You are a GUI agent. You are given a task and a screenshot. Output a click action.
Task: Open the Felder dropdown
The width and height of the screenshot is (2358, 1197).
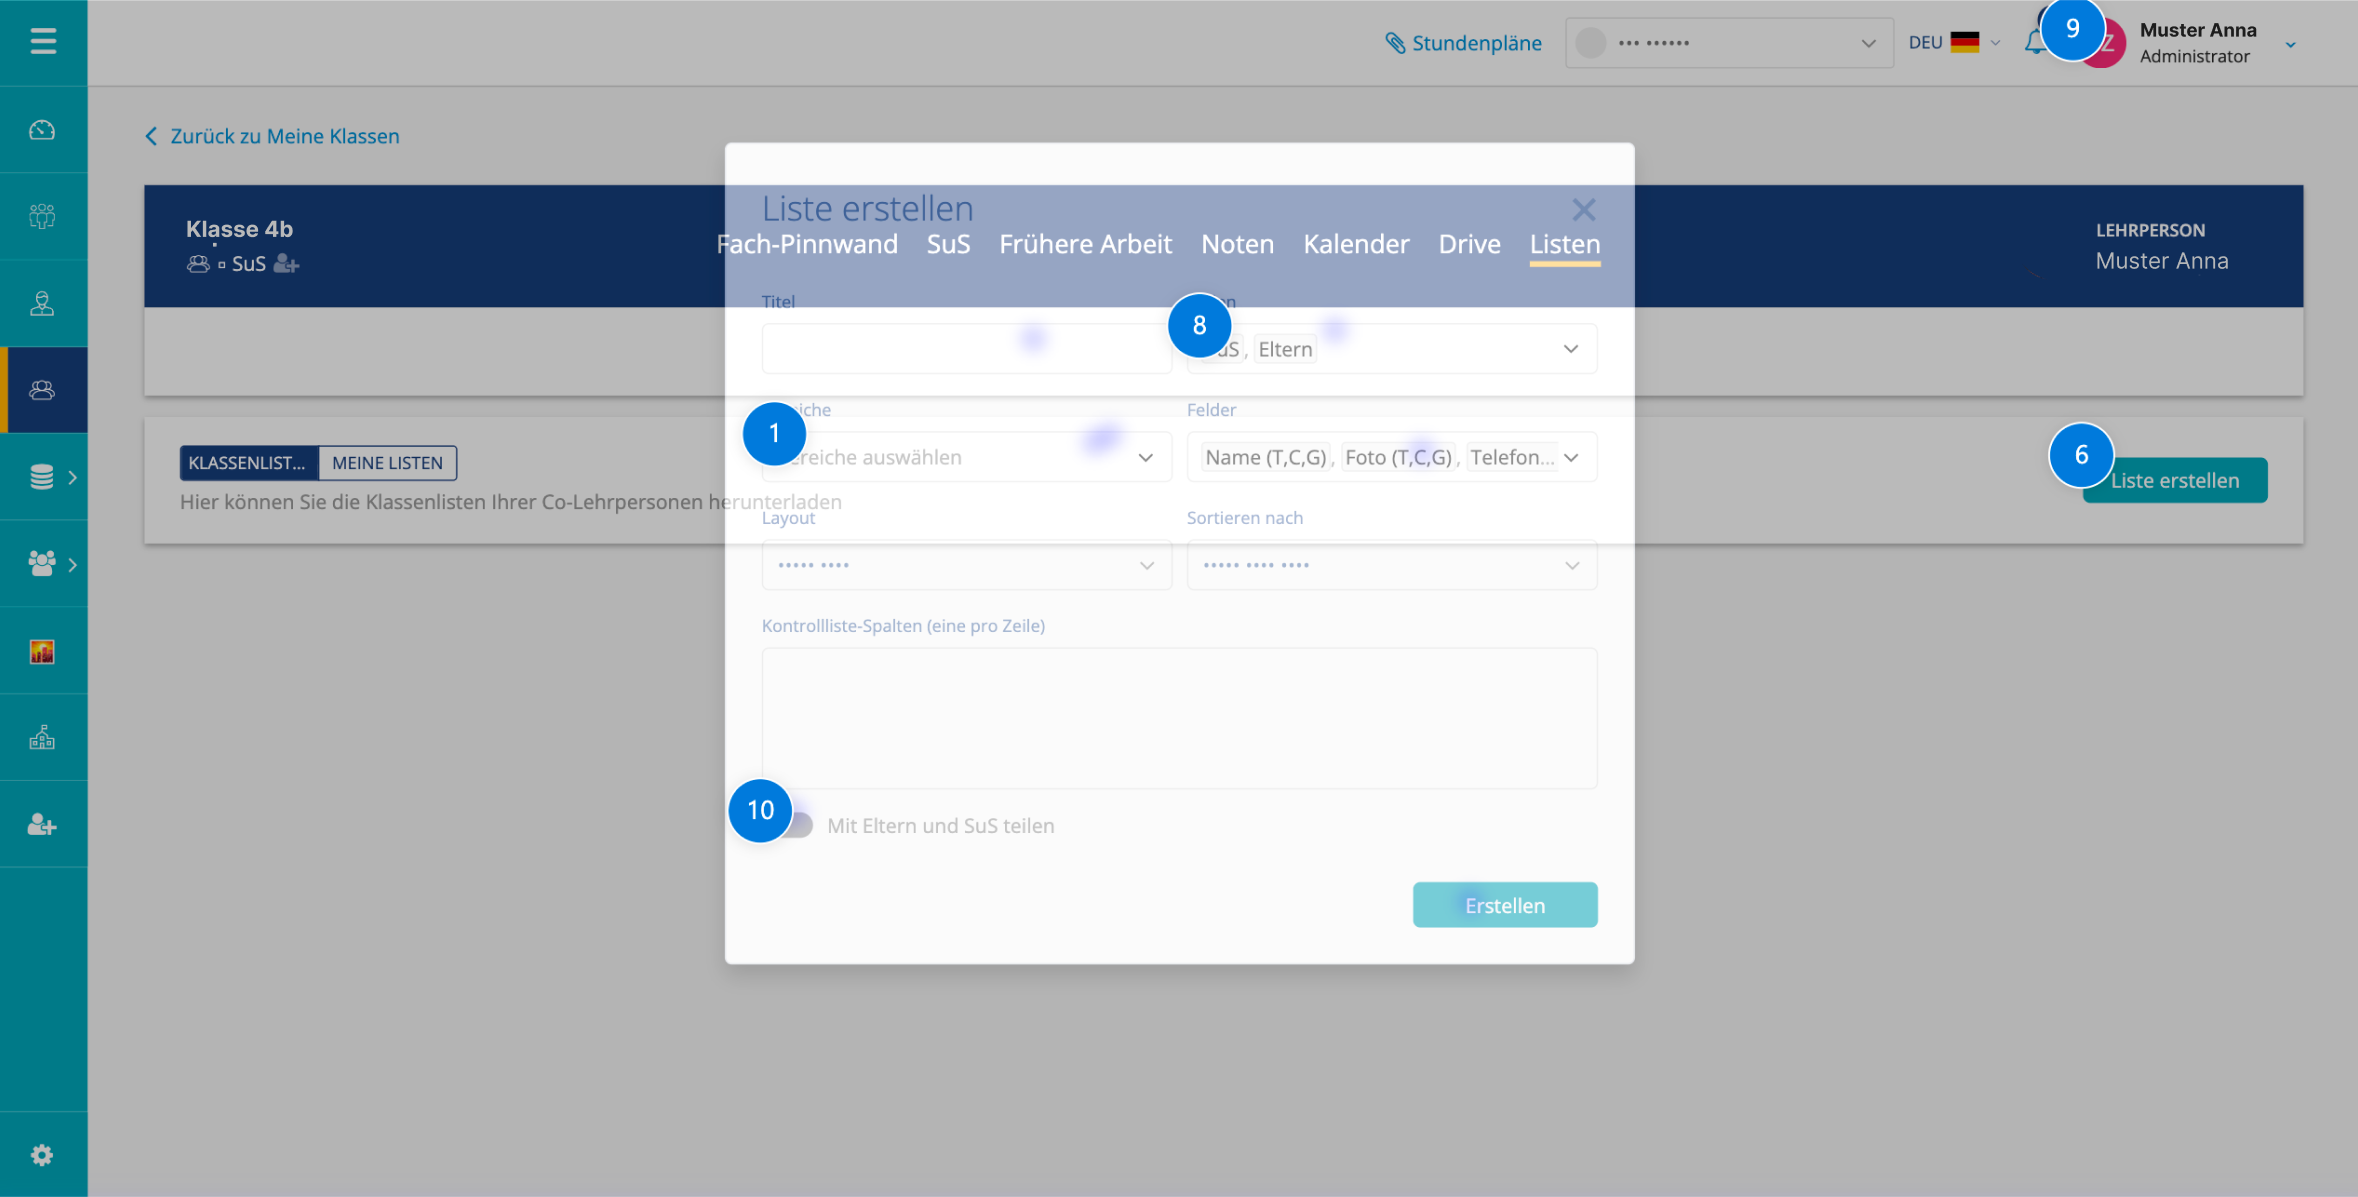[x=1392, y=457]
